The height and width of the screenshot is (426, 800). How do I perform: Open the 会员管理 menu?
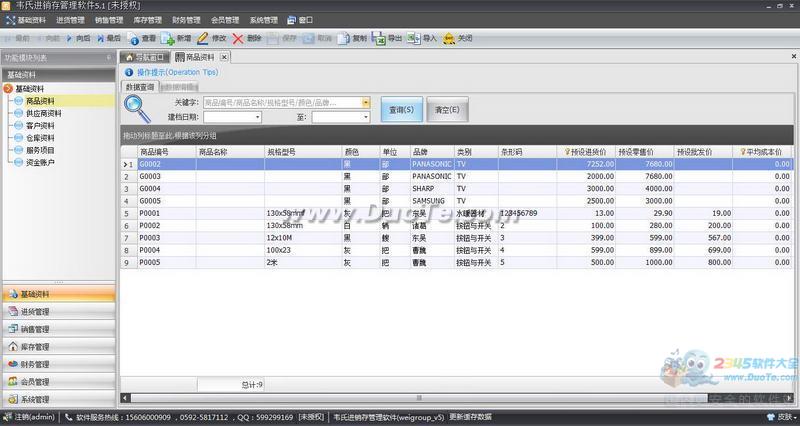click(225, 20)
